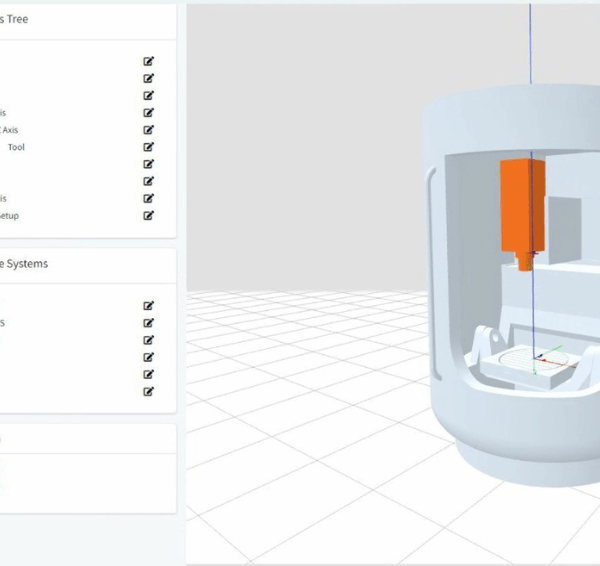Edit the last entry in the Coordinate Systems panel
Image resolution: width=600 pixels, height=566 pixels.
tap(149, 391)
